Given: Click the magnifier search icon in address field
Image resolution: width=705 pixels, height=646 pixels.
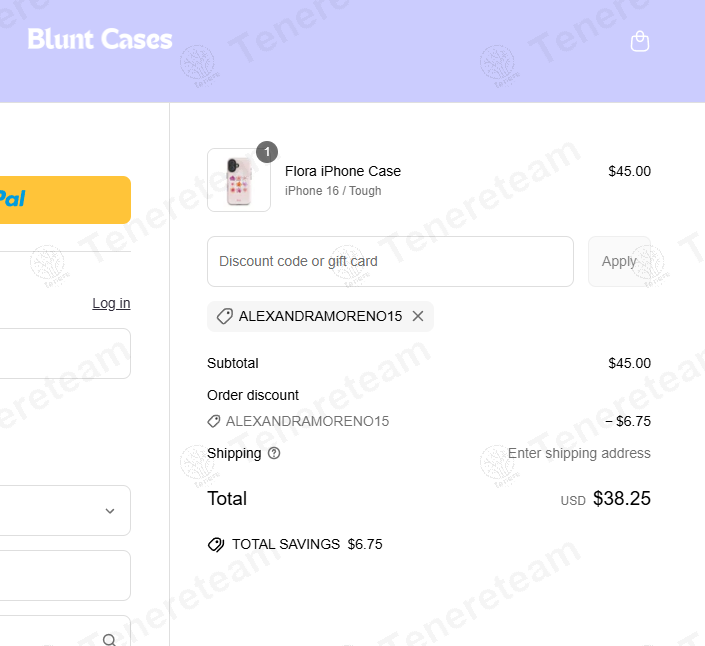Looking at the screenshot, I should tap(109, 639).
